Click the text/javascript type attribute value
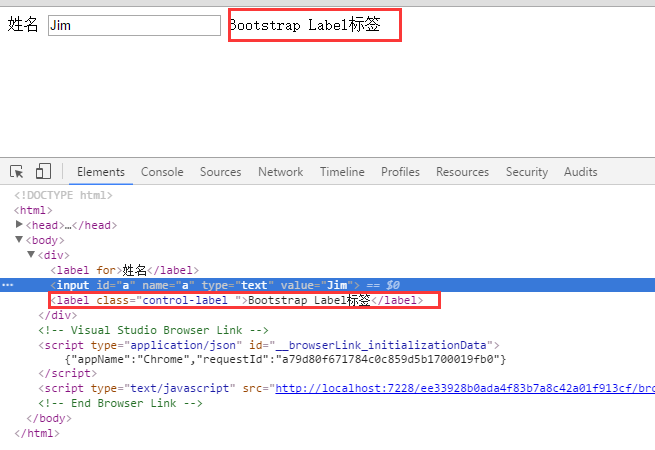The width and height of the screenshot is (655, 450). coord(180,388)
